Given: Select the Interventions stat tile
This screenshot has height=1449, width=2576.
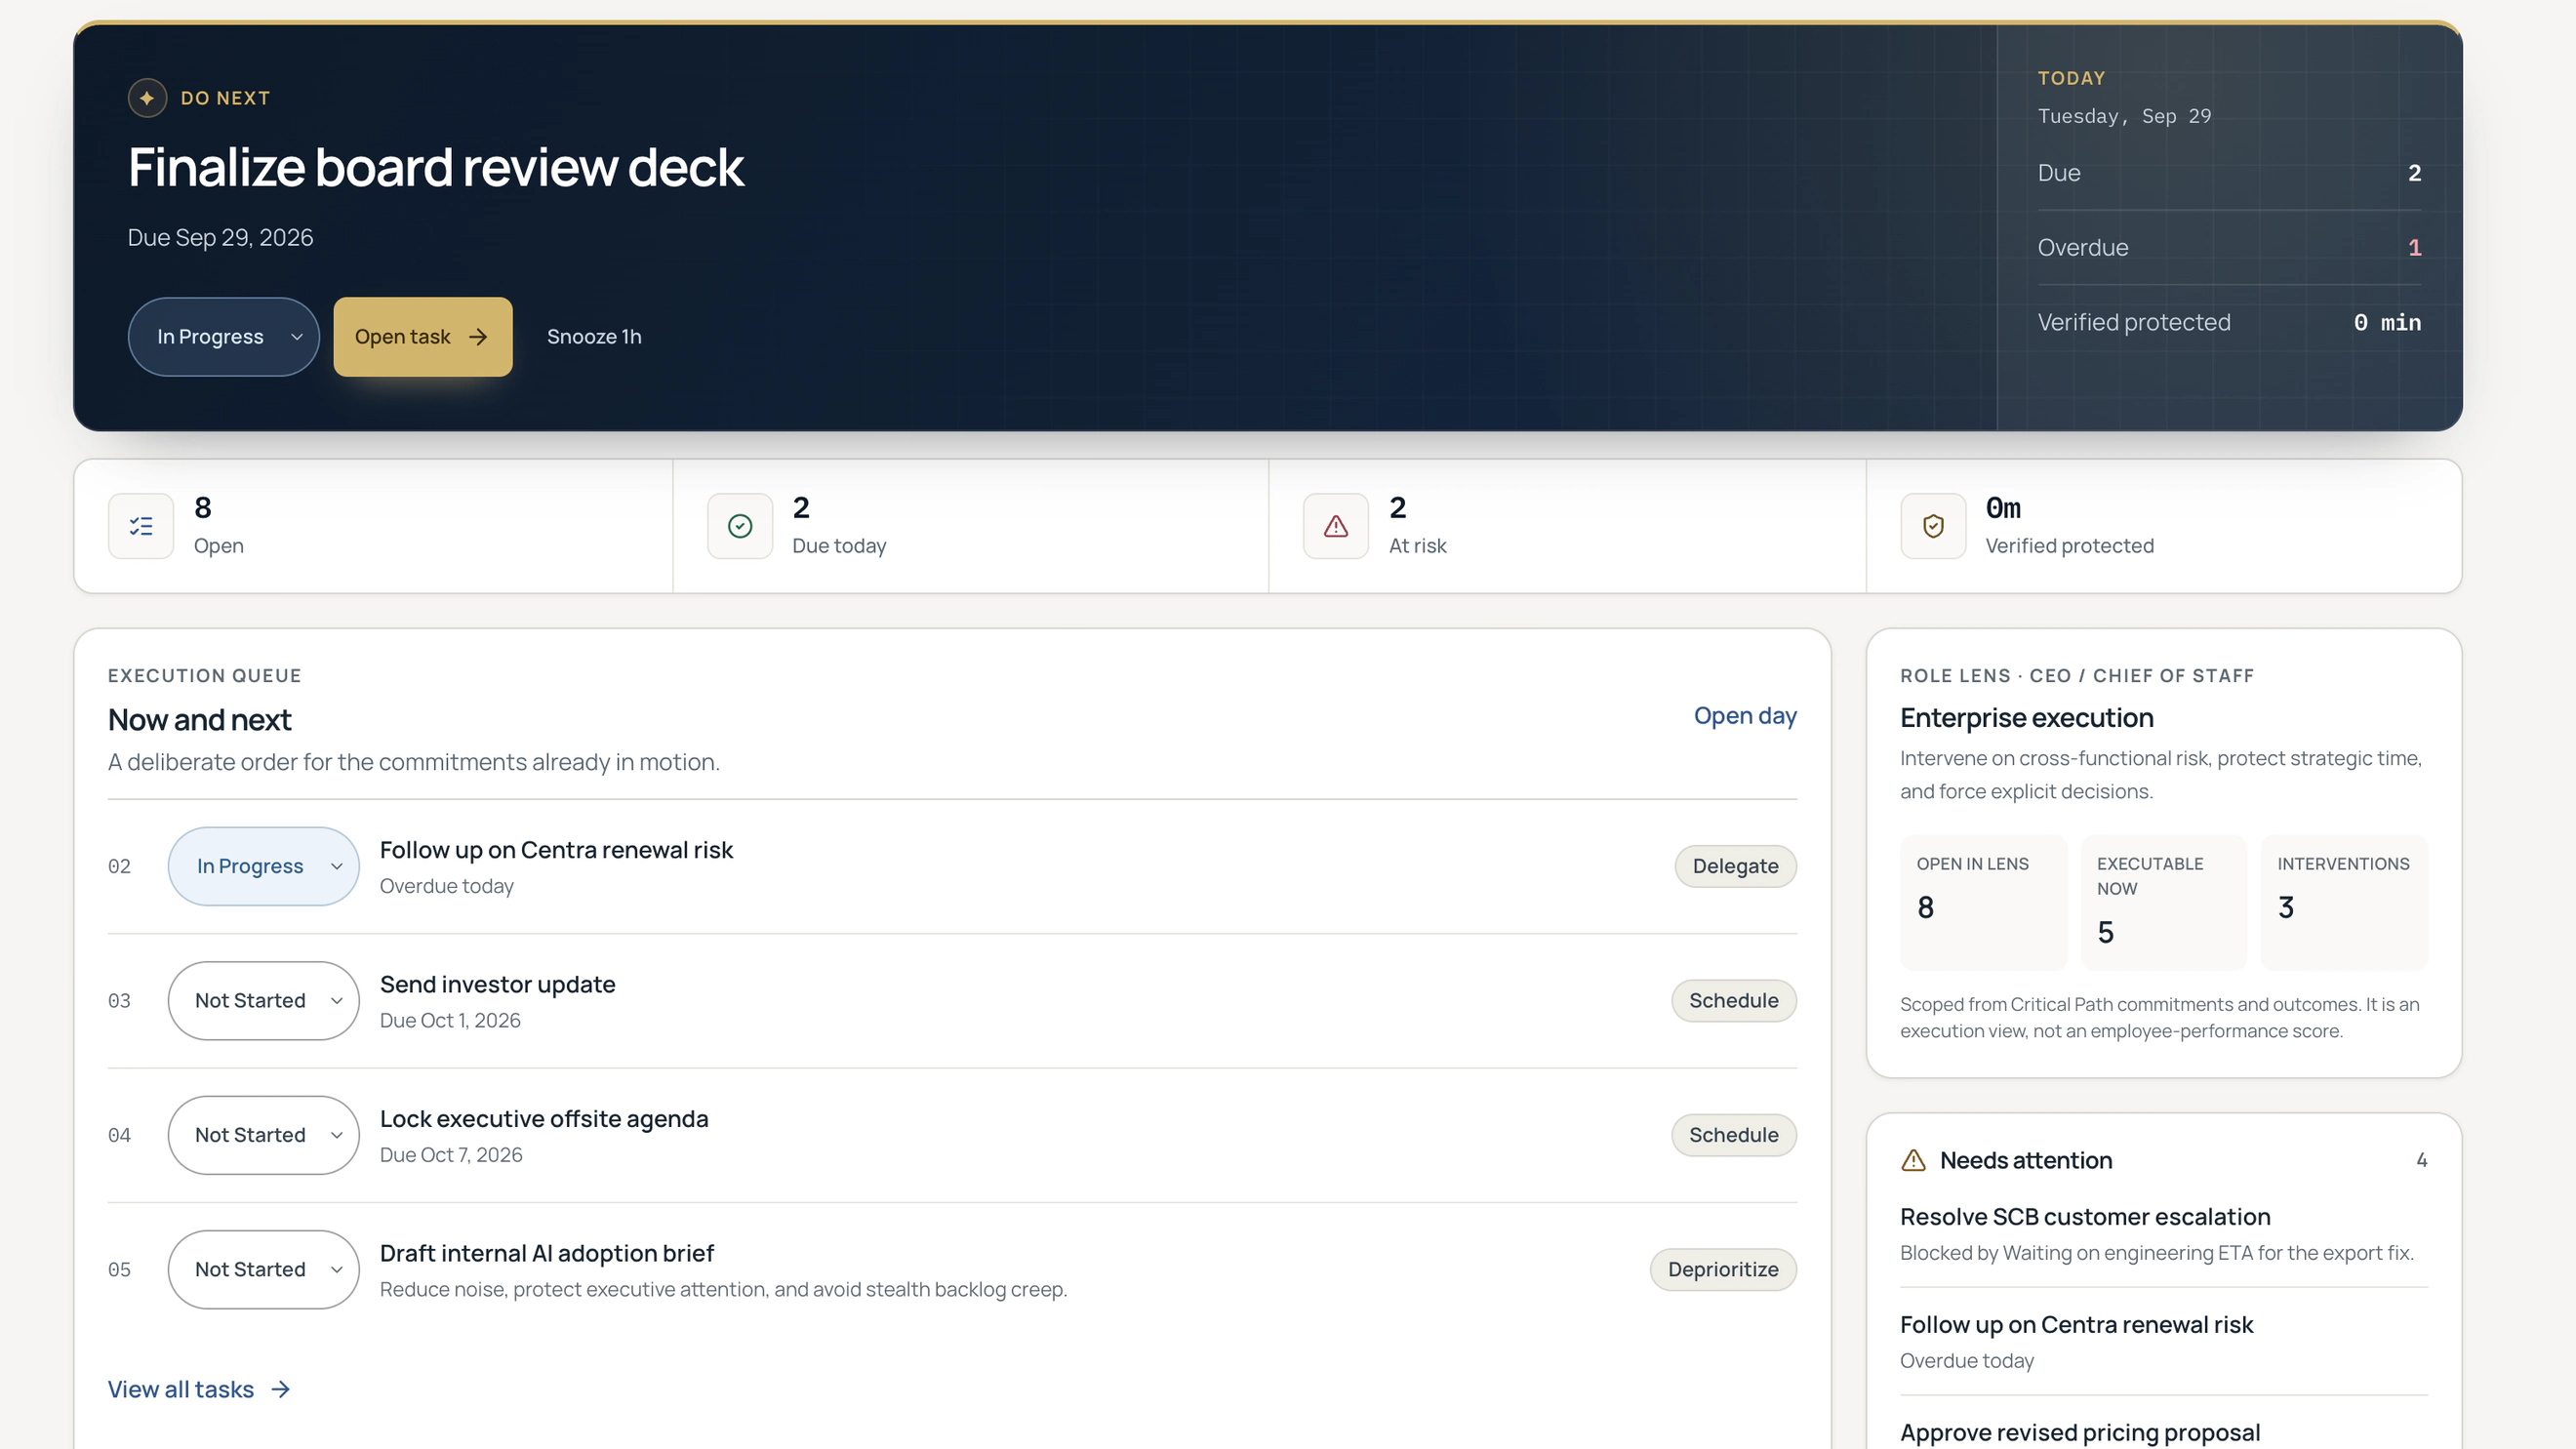Looking at the screenshot, I should [x=2344, y=902].
